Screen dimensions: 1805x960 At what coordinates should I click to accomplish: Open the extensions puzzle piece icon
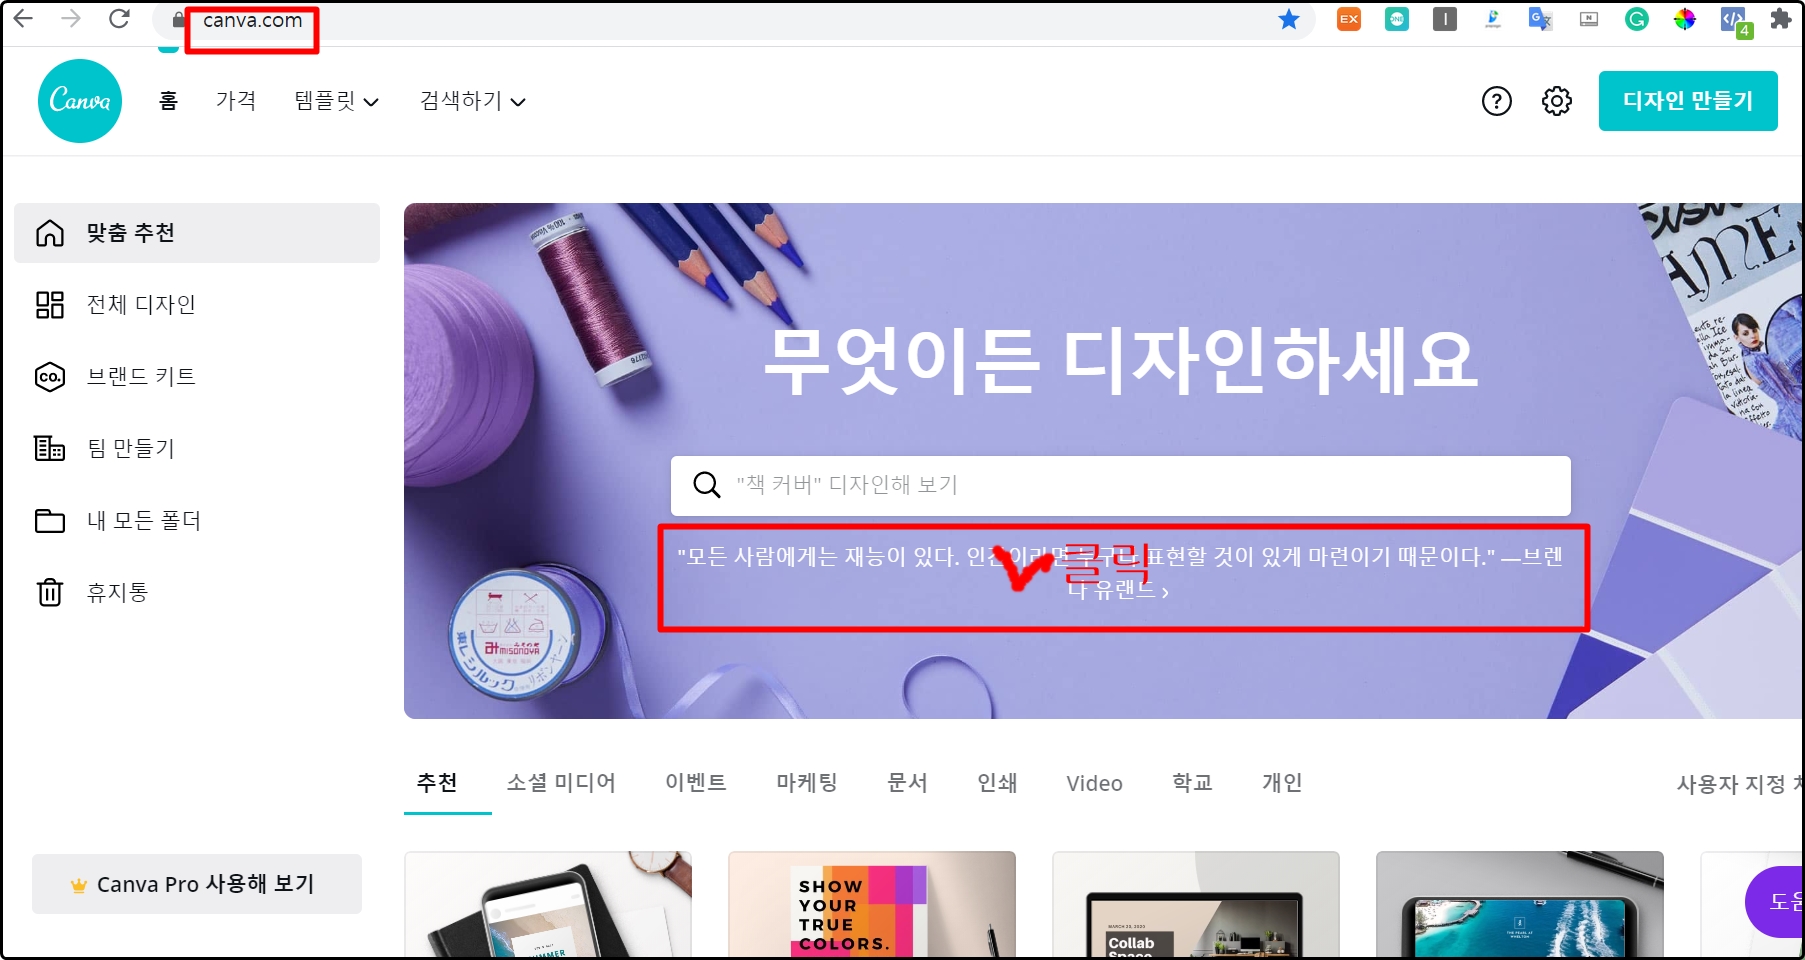click(1780, 19)
